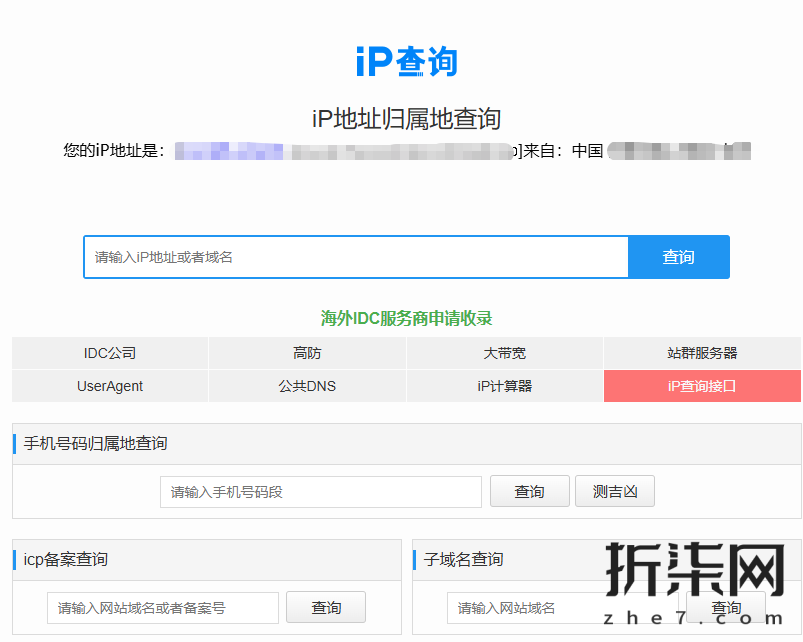Open the 站群服务器 link
The image size is (803, 642).
pos(702,352)
